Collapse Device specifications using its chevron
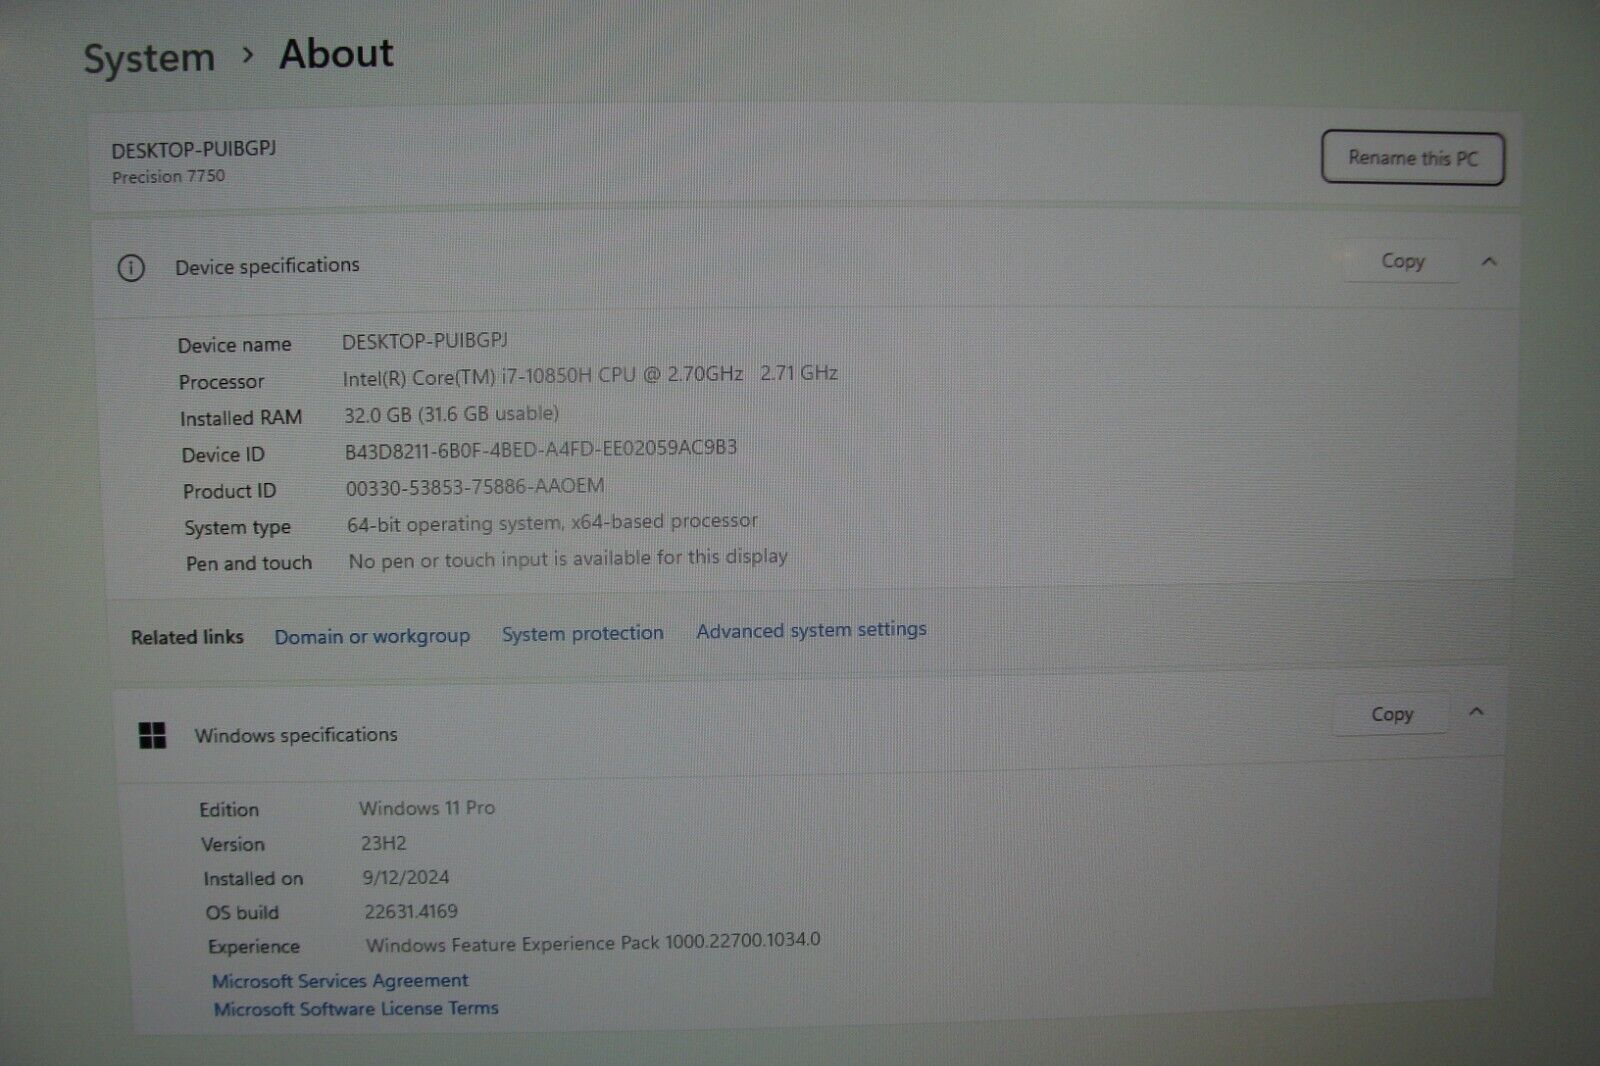 pyautogui.click(x=1489, y=262)
